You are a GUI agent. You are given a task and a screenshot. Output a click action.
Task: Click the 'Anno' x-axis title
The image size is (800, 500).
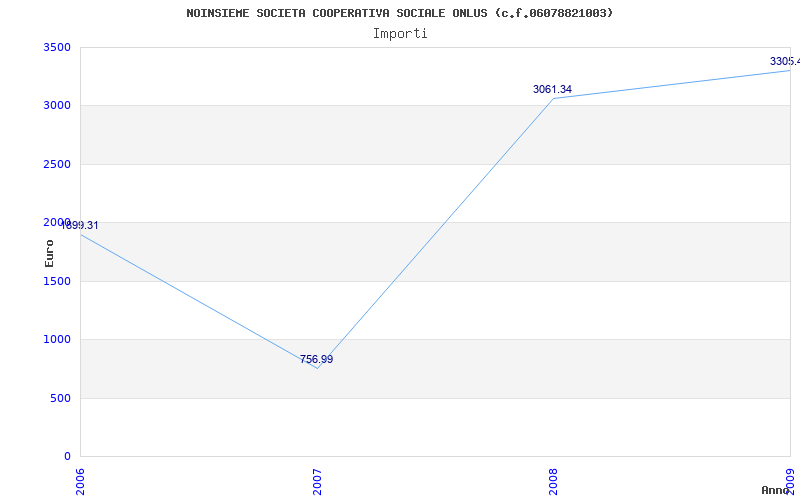coord(775,490)
